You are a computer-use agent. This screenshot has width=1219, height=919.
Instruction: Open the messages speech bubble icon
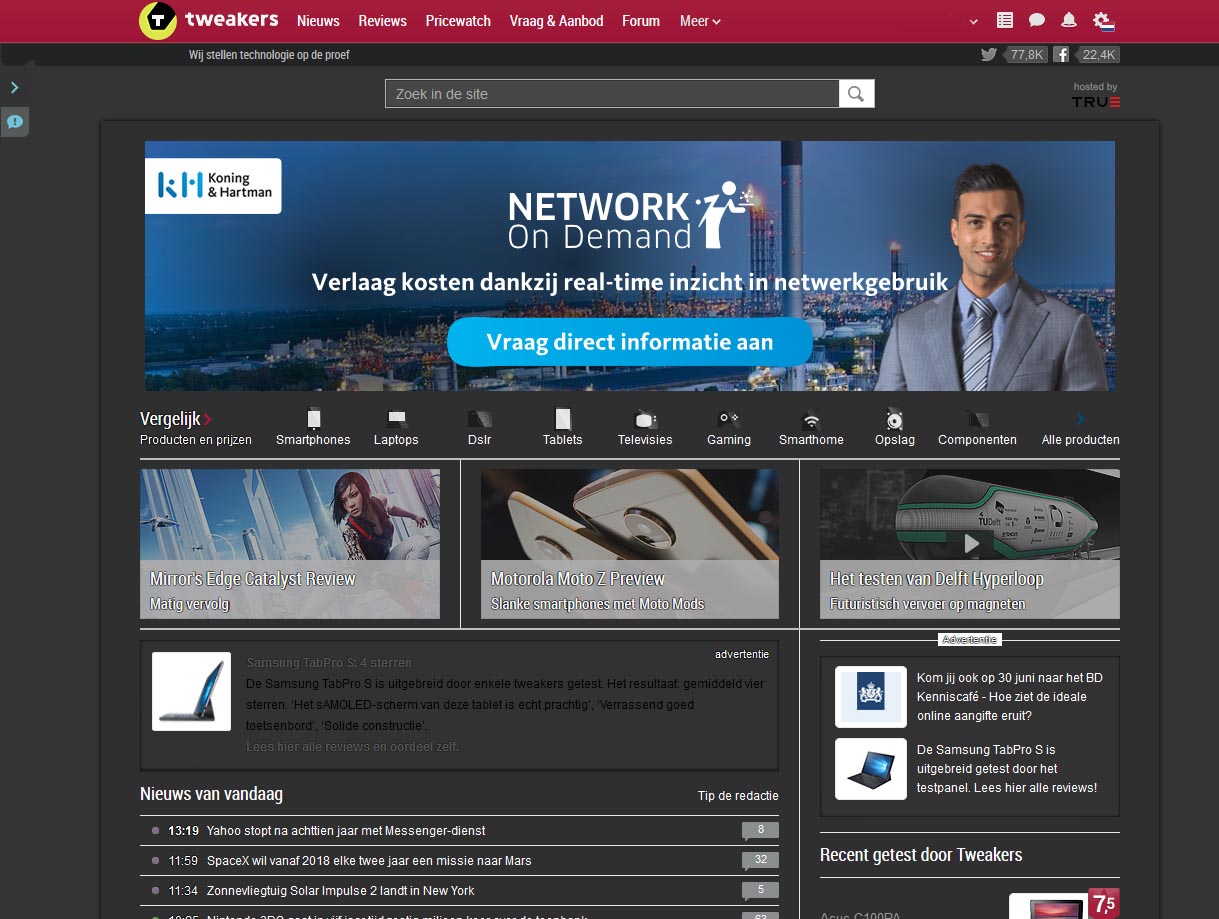click(1037, 20)
